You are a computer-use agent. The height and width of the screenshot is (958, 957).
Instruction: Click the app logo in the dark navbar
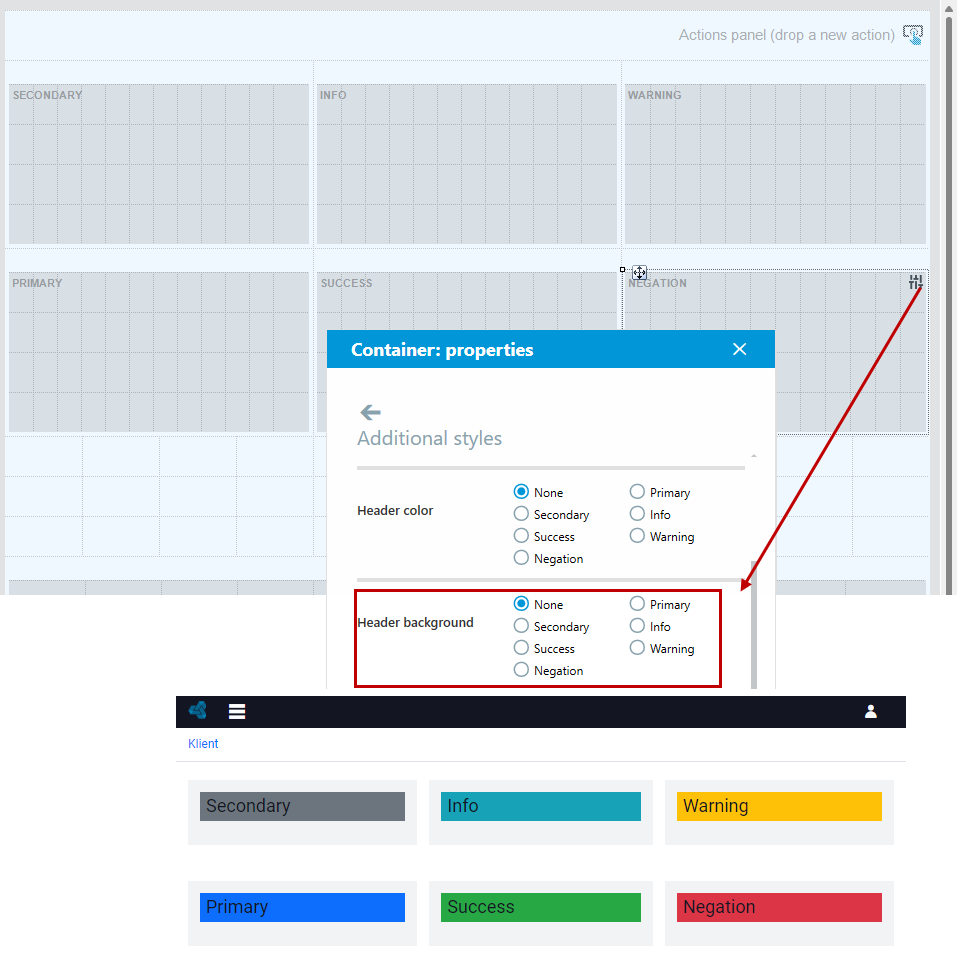(198, 710)
